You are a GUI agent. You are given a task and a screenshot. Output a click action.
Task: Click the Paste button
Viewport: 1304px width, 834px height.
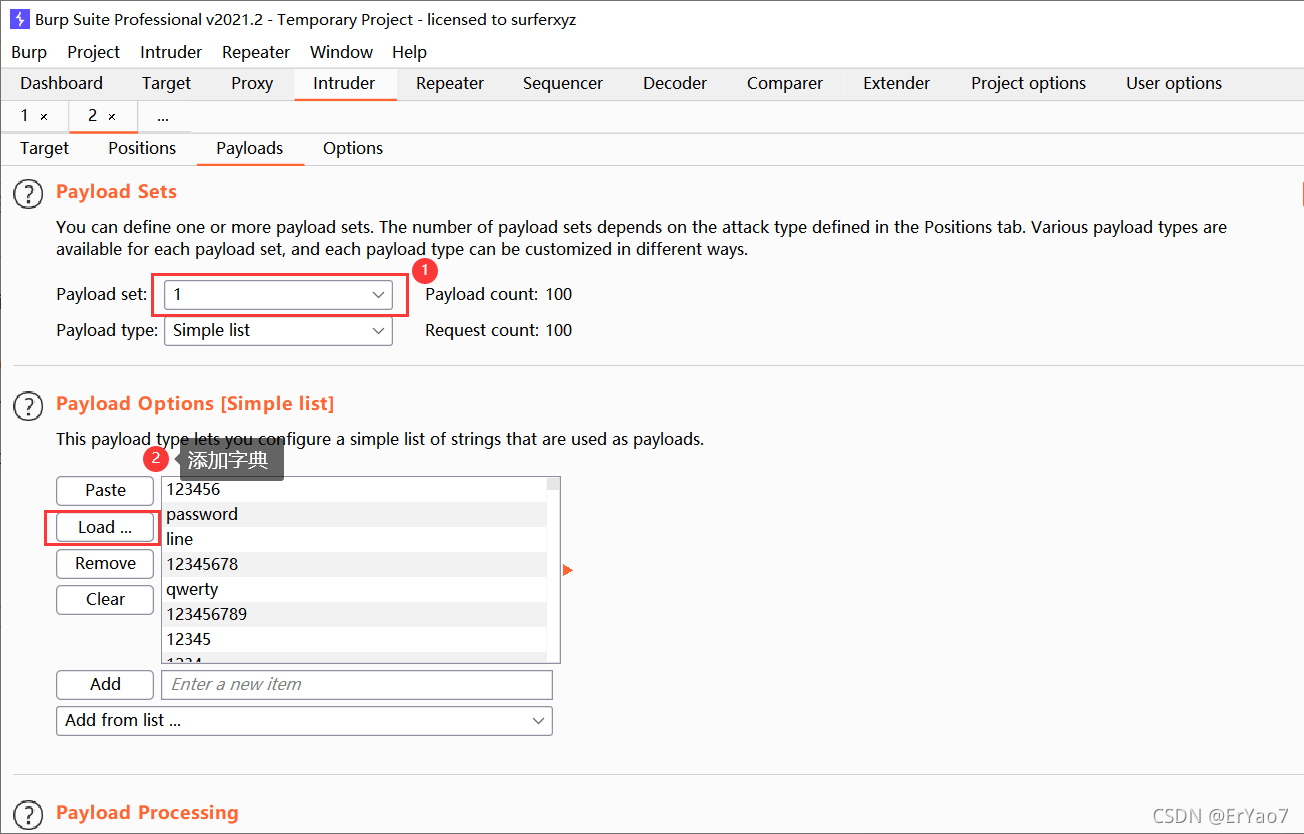(x=105, y=490)
